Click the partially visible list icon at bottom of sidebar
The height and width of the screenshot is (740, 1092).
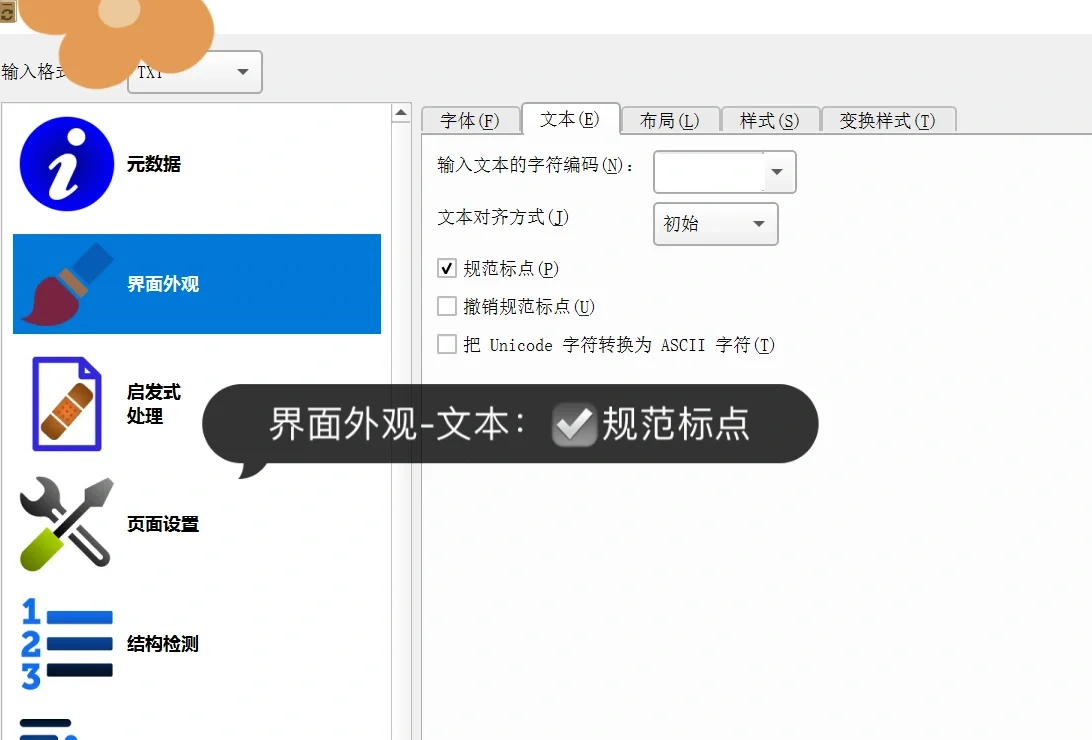tap(47, 729)
